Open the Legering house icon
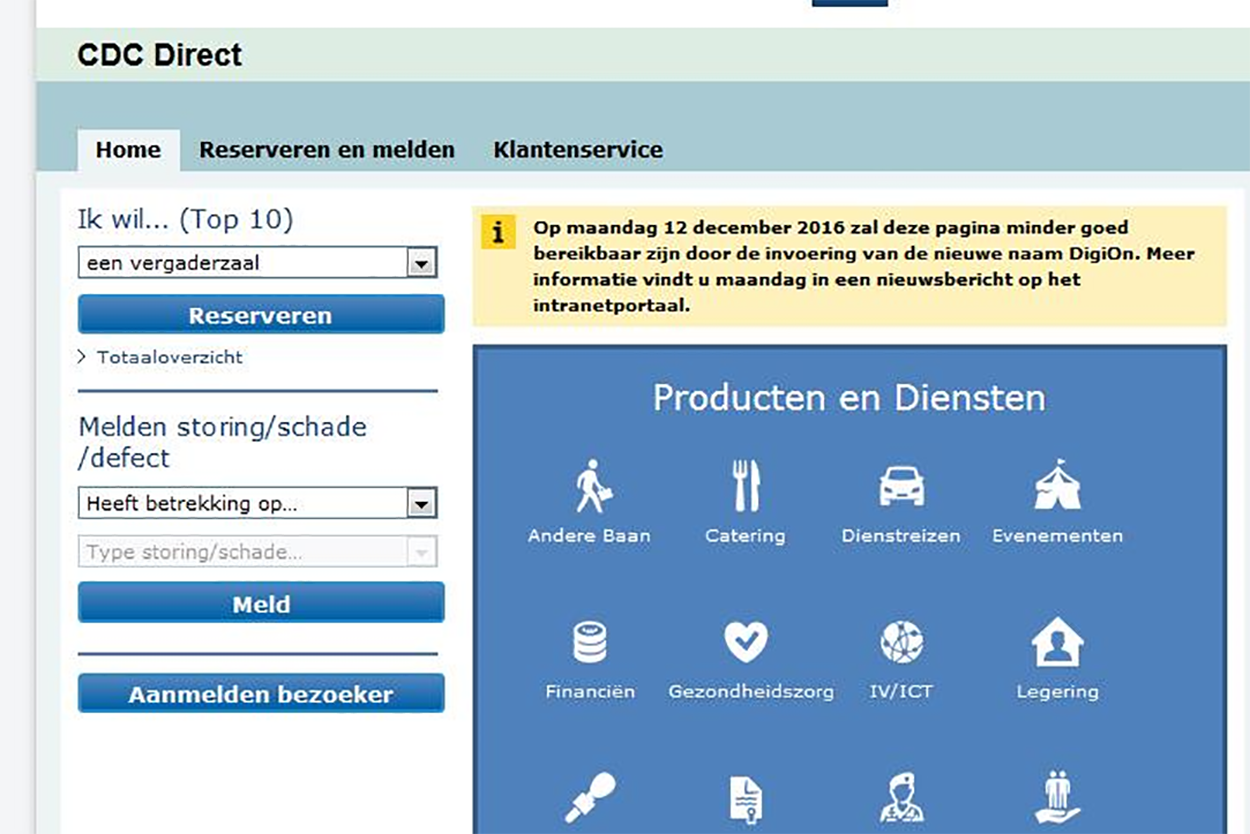 click(x=1057, y=642)
